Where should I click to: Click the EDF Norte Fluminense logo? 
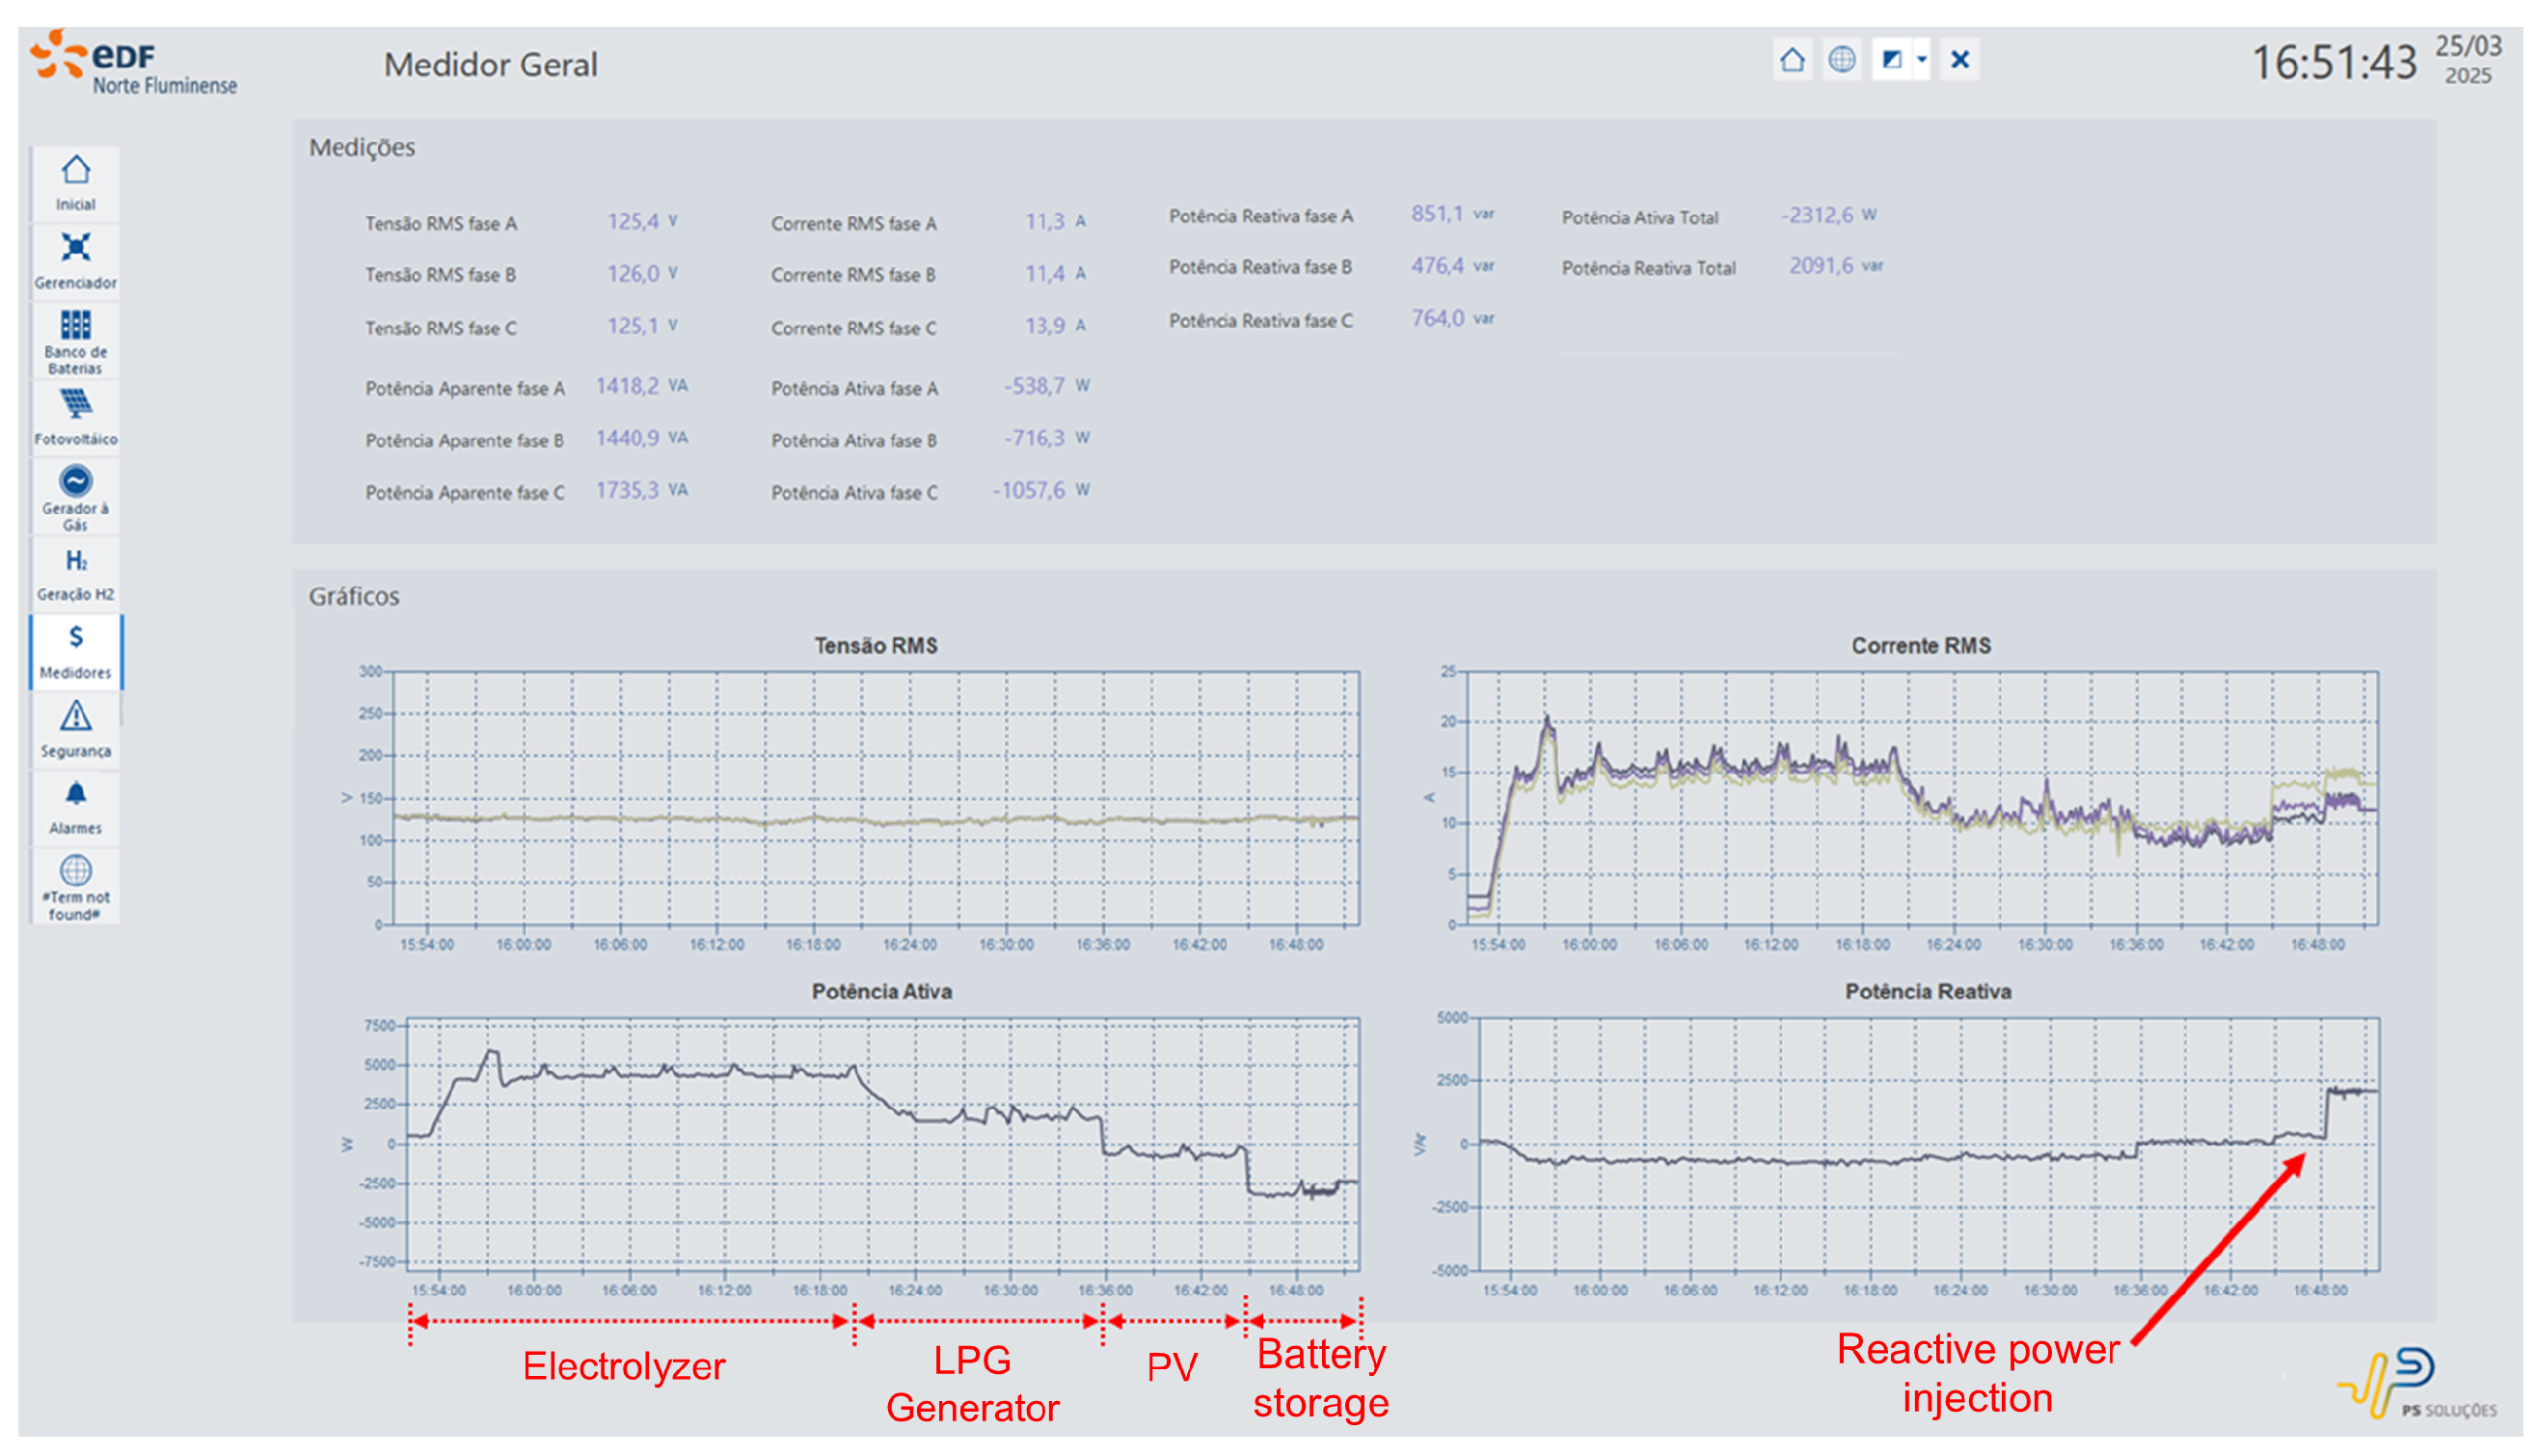click(132, 62)
